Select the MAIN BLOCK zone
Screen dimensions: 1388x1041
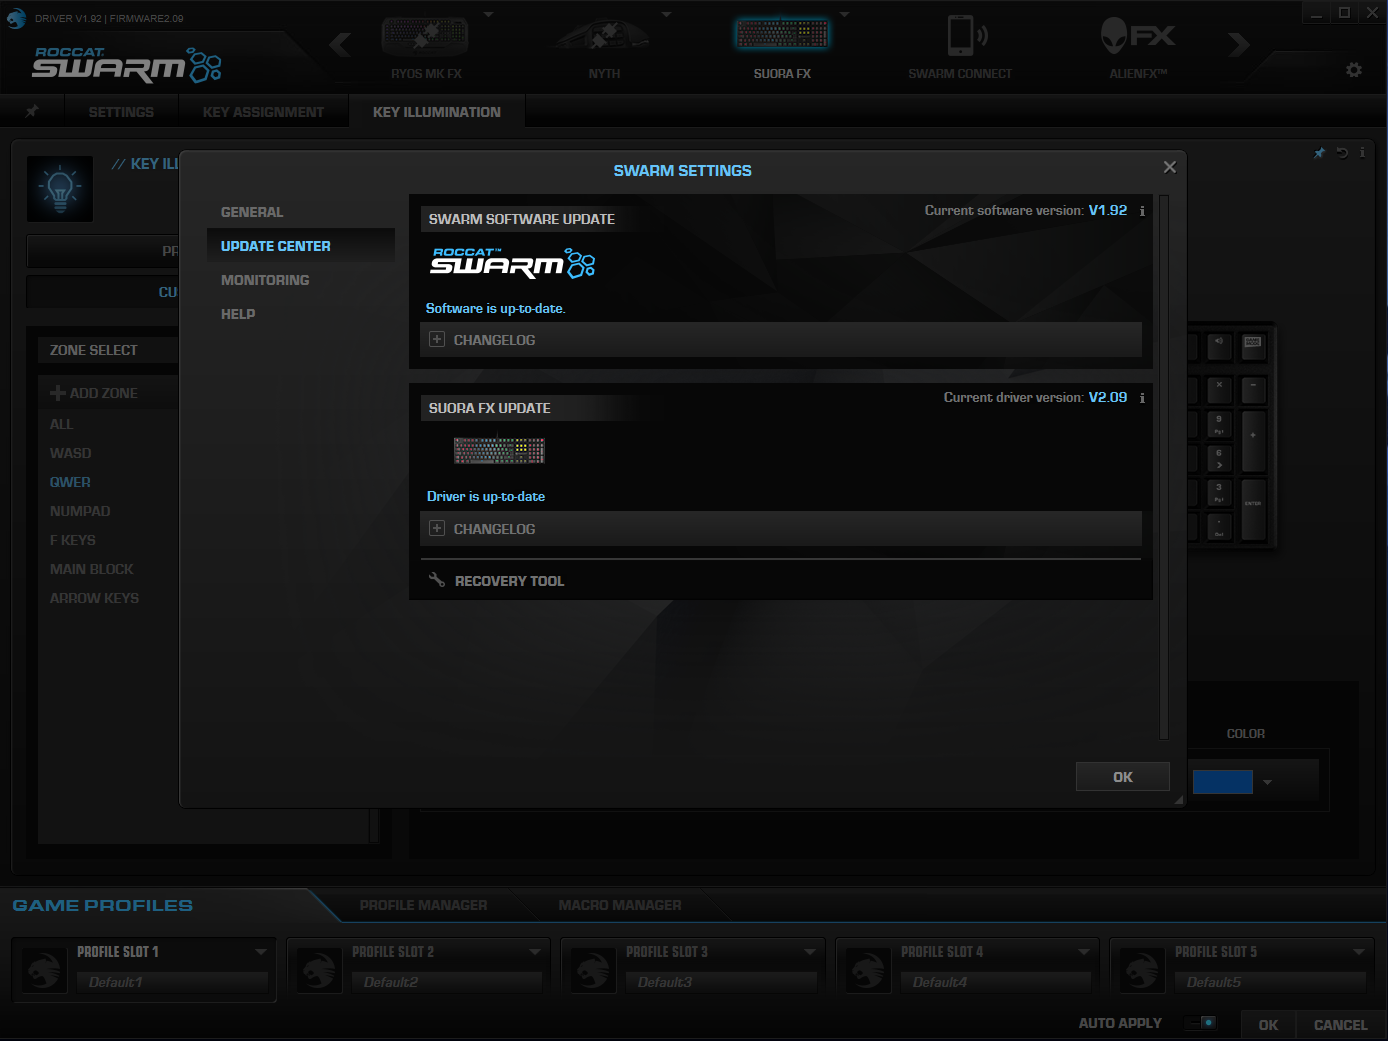click(x=92, y=569)
